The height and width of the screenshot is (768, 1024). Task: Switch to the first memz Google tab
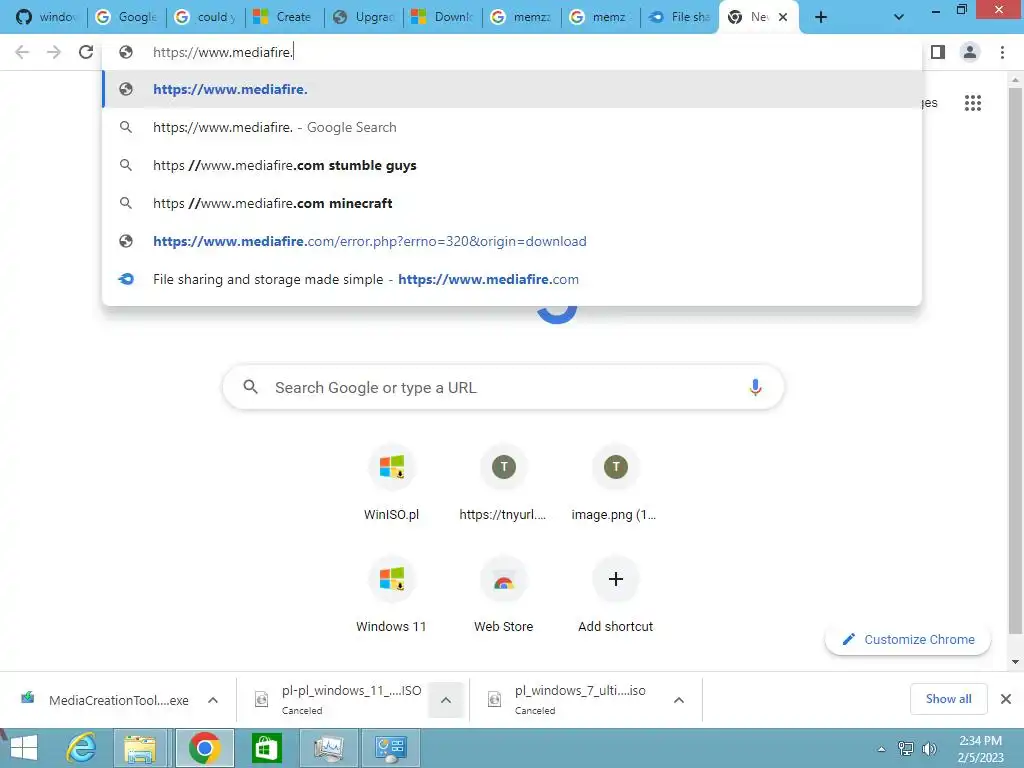pyautogui.click(x=522, y=17)
